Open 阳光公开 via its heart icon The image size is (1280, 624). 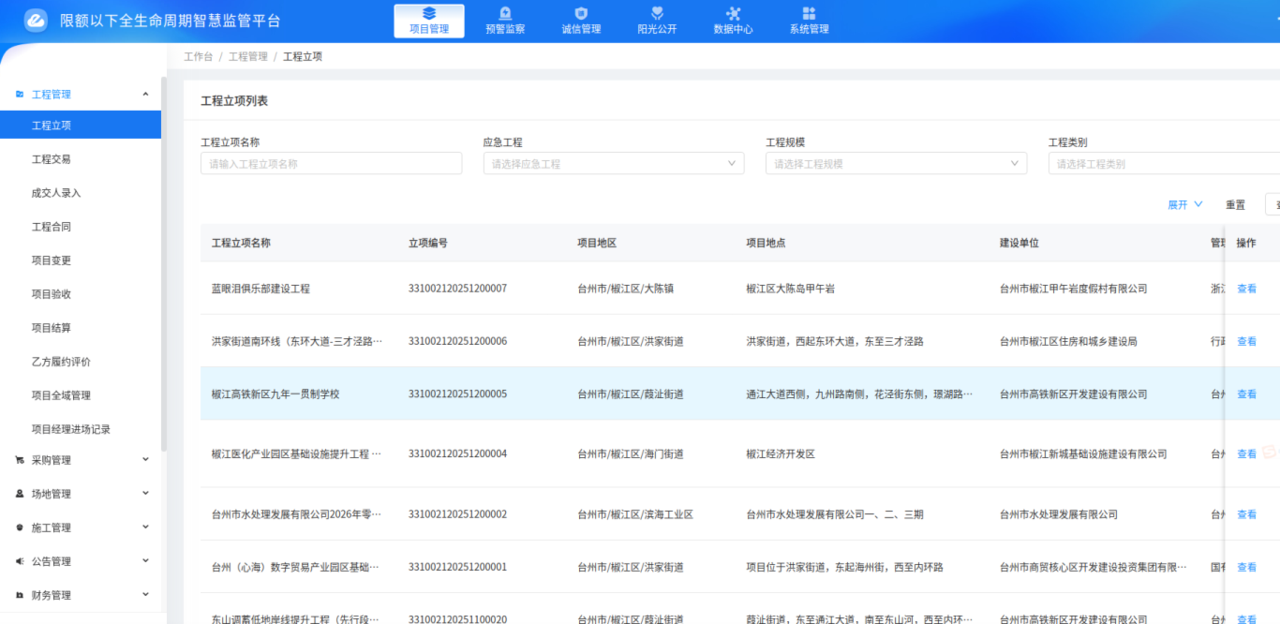(x=656, y=13)
